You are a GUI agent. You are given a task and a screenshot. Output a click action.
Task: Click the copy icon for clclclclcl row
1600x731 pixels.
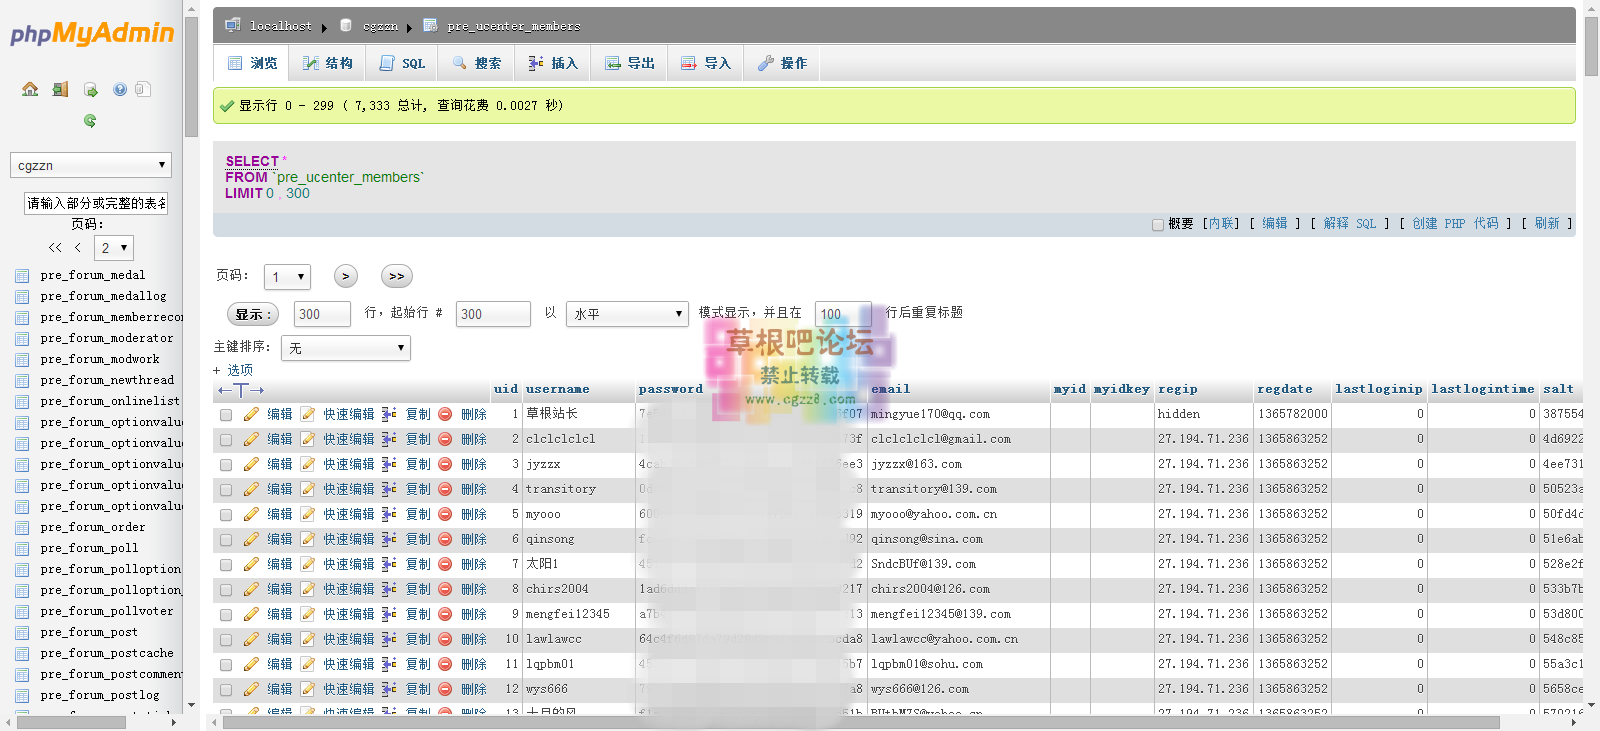[389, 439]
